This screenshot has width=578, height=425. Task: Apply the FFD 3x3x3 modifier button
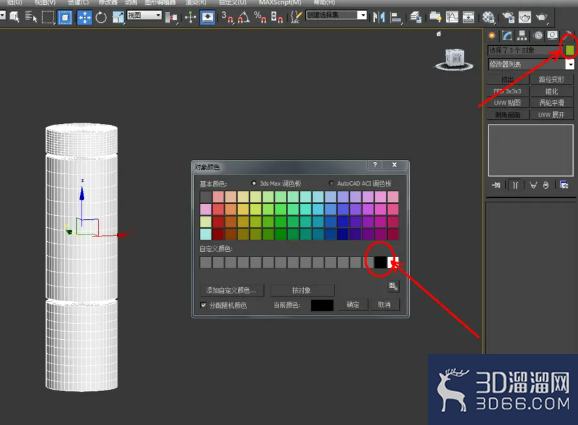[x=508, y=91]
